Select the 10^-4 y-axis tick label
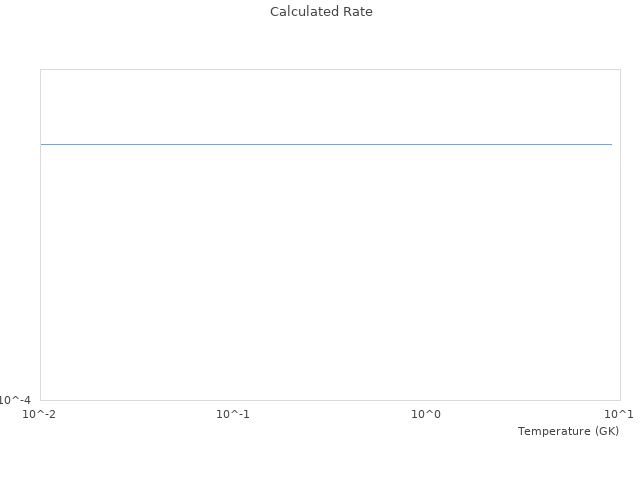Image resolution: width=640 pixels, height=480 pixels. [16, 400]
